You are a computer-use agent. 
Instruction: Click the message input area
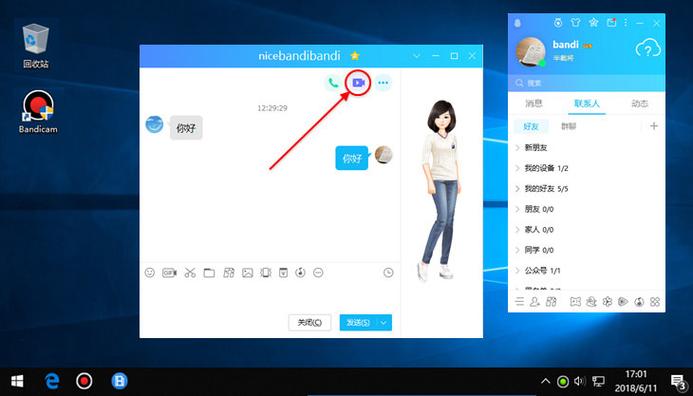click(x=270, y=296)
